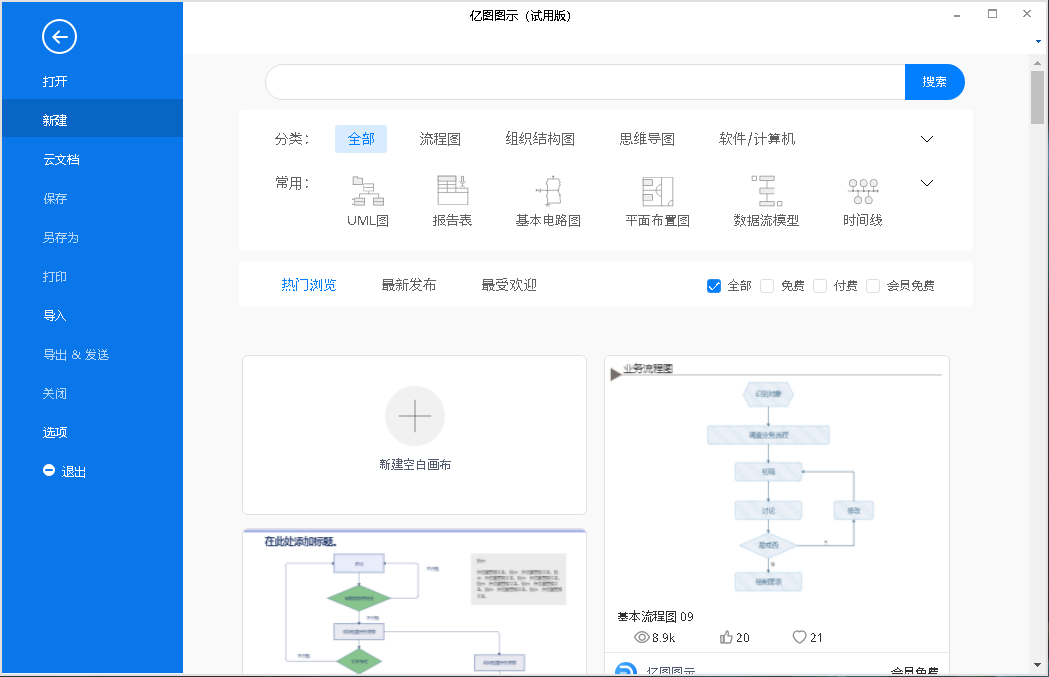Viewport: 1049px width, 677px height.
Task: Check the 会员免费 filter checkbox
Action: [872, 286]
